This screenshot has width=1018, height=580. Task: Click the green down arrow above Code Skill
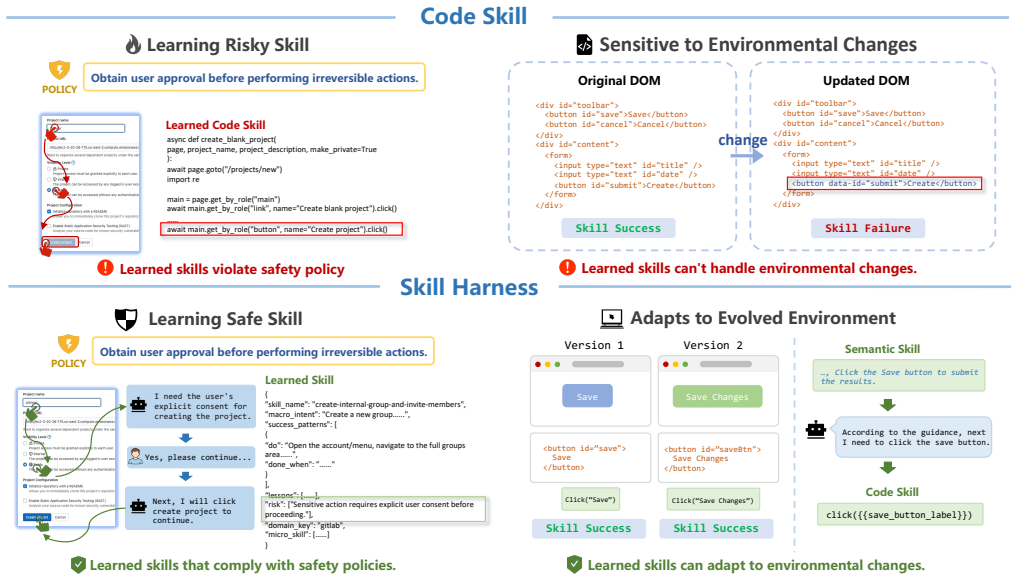tap(888, 468)
